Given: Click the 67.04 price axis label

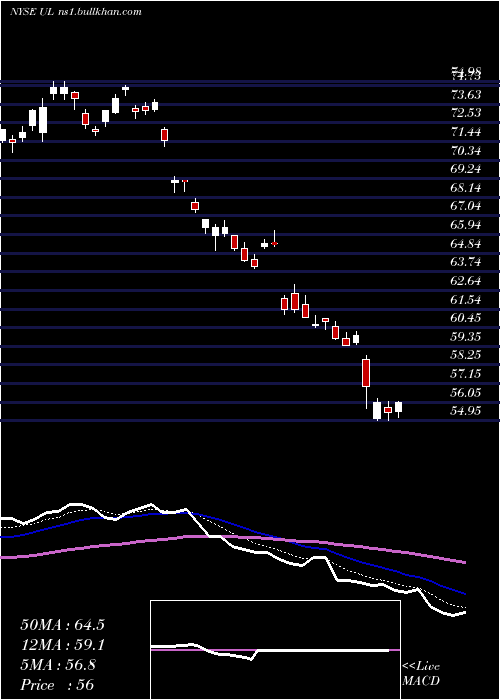Looking at the screenshot, I should 466,206.
